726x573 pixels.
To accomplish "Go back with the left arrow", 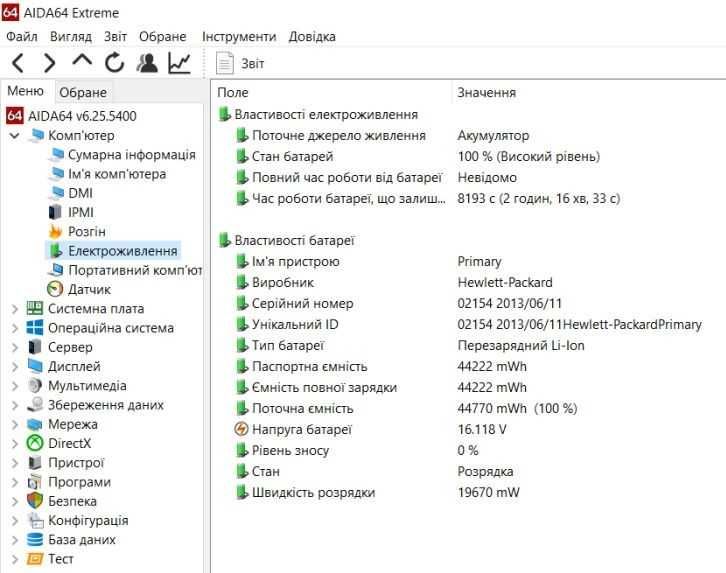I will pos(18,63).
